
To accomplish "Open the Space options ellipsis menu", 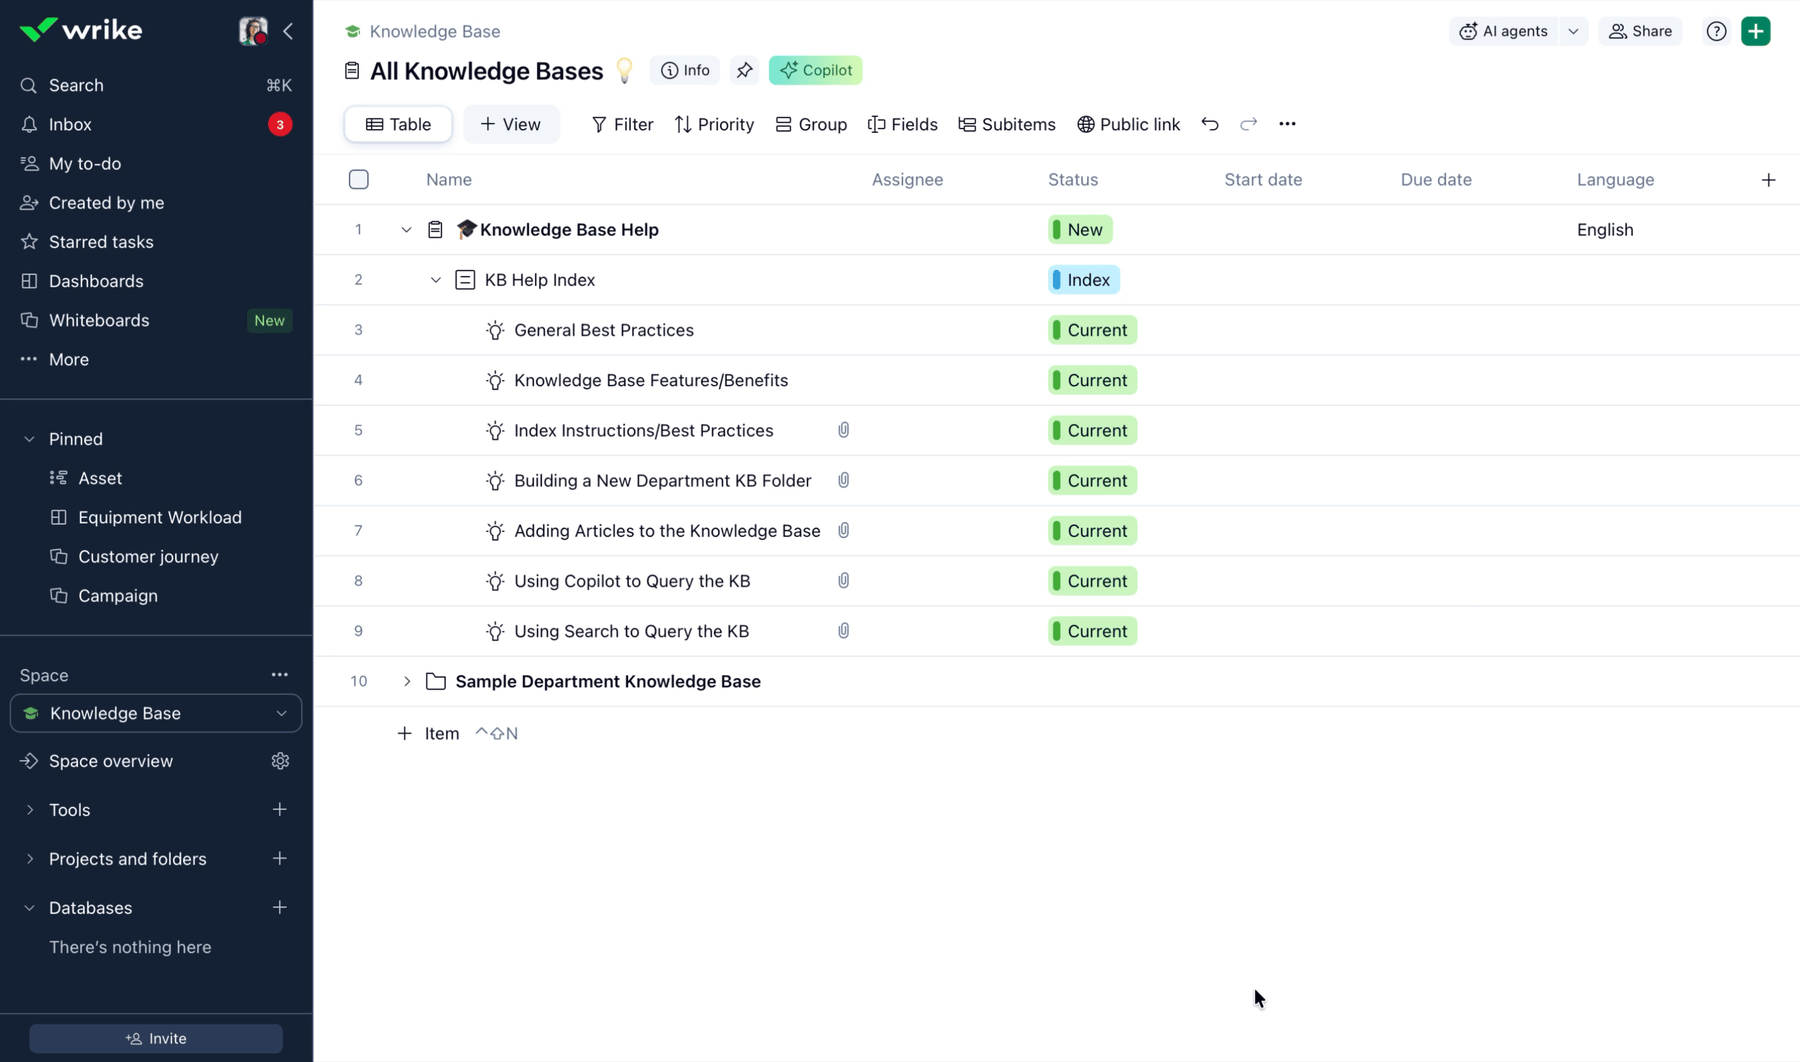I will coord(280,675).
